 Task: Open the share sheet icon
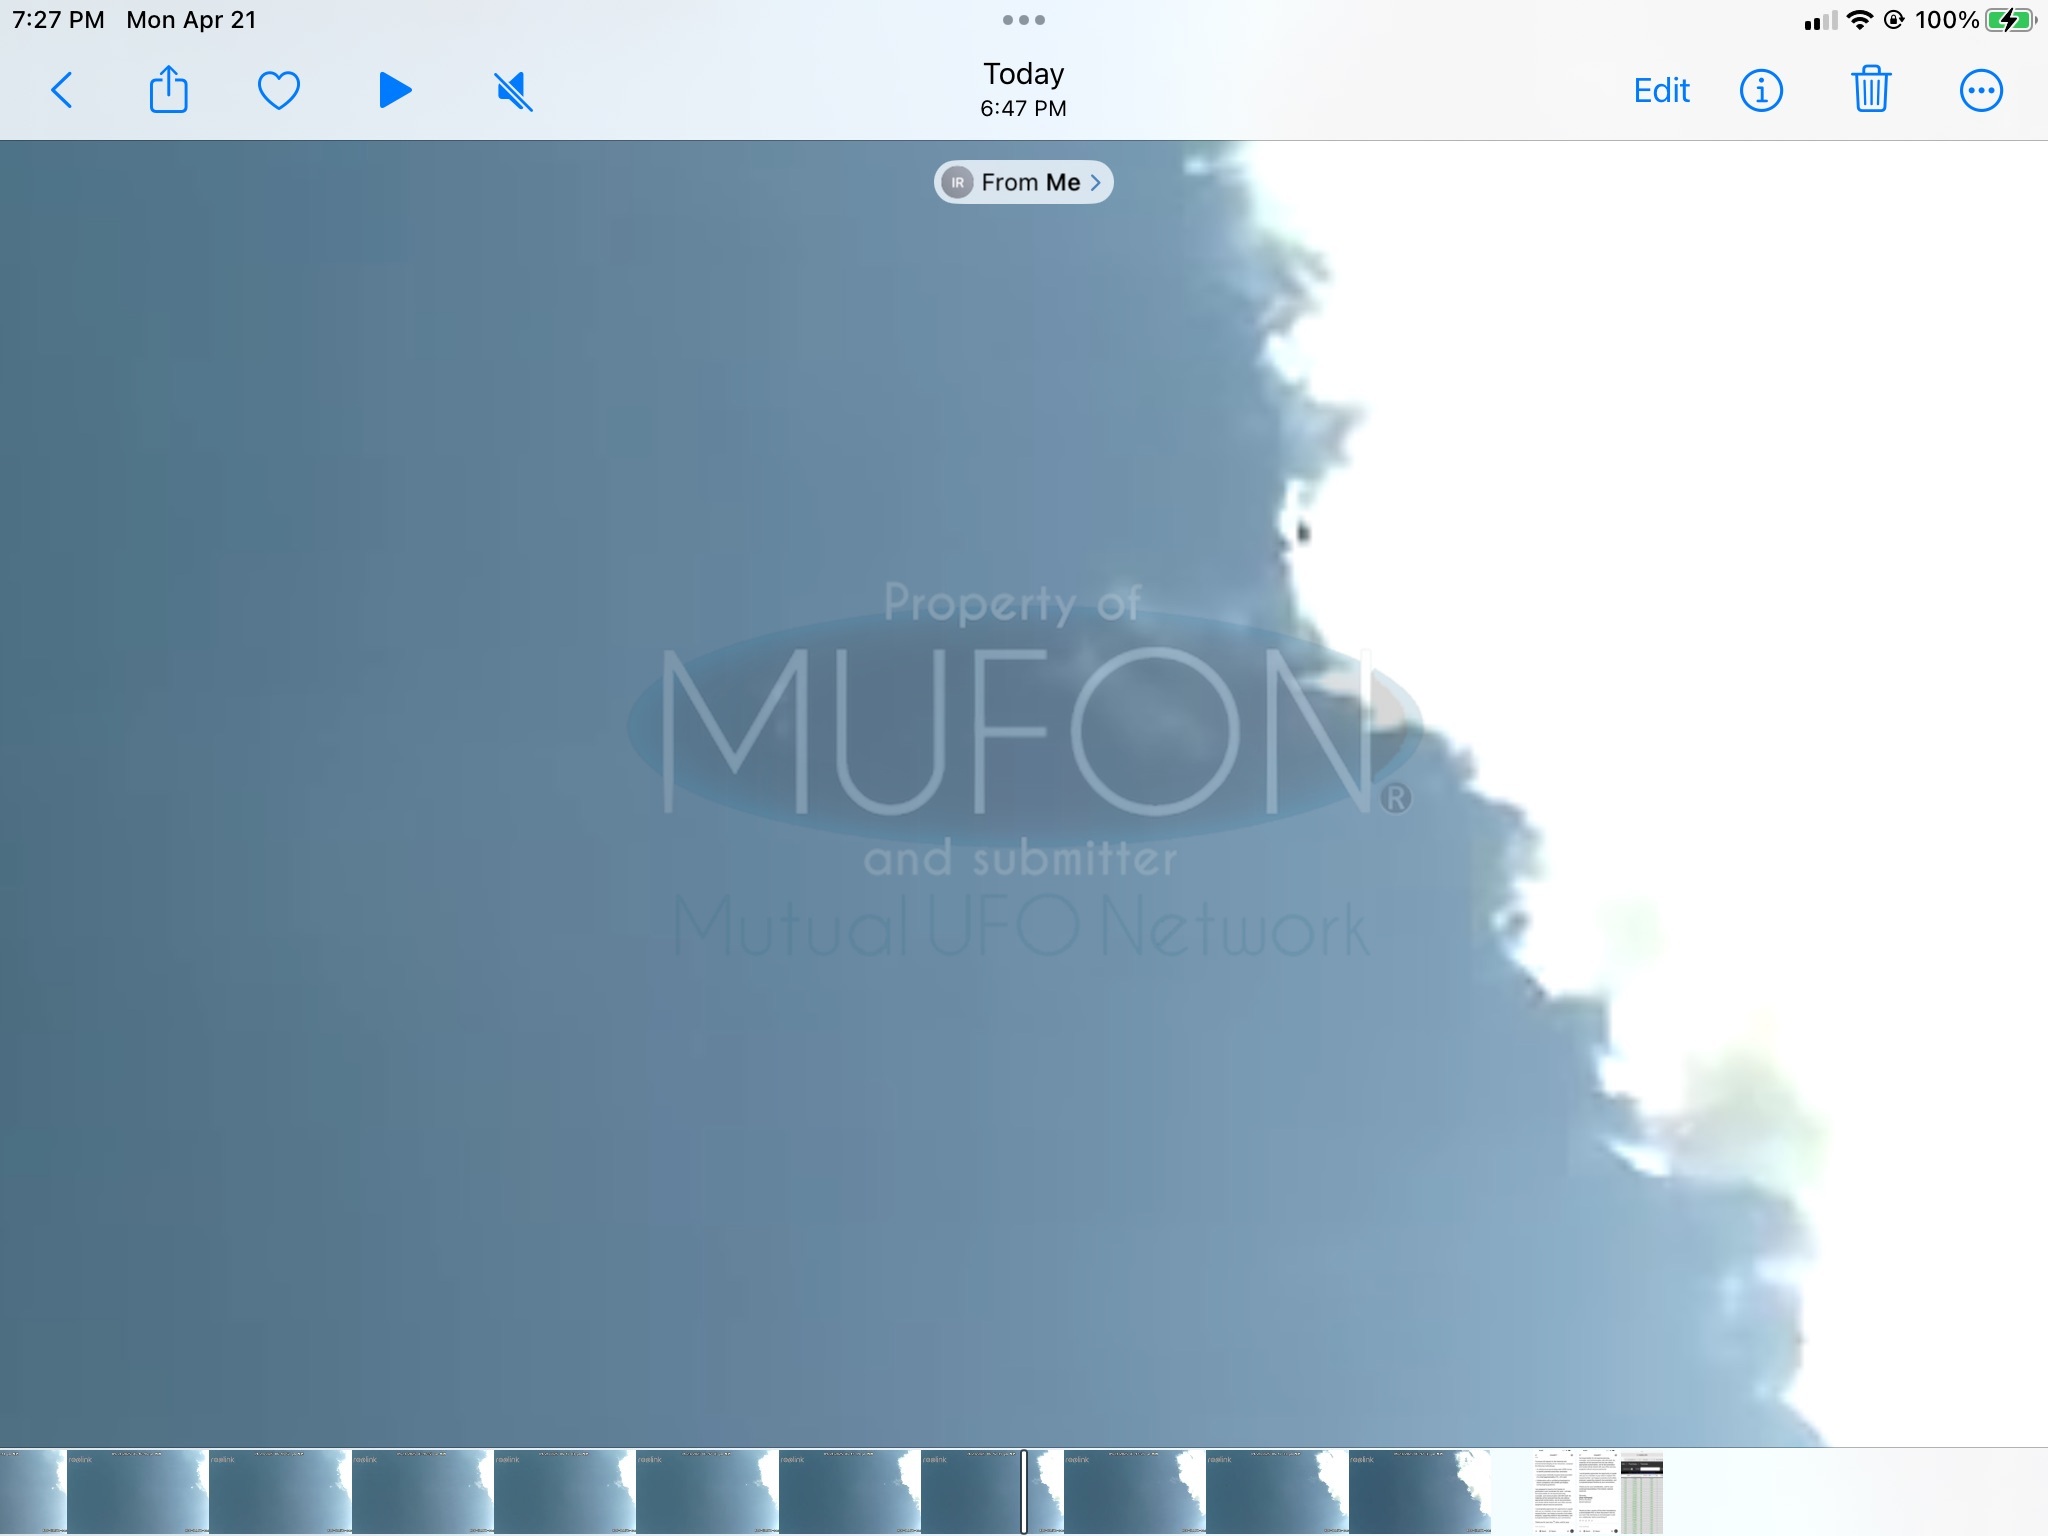(x=168, y=90)
